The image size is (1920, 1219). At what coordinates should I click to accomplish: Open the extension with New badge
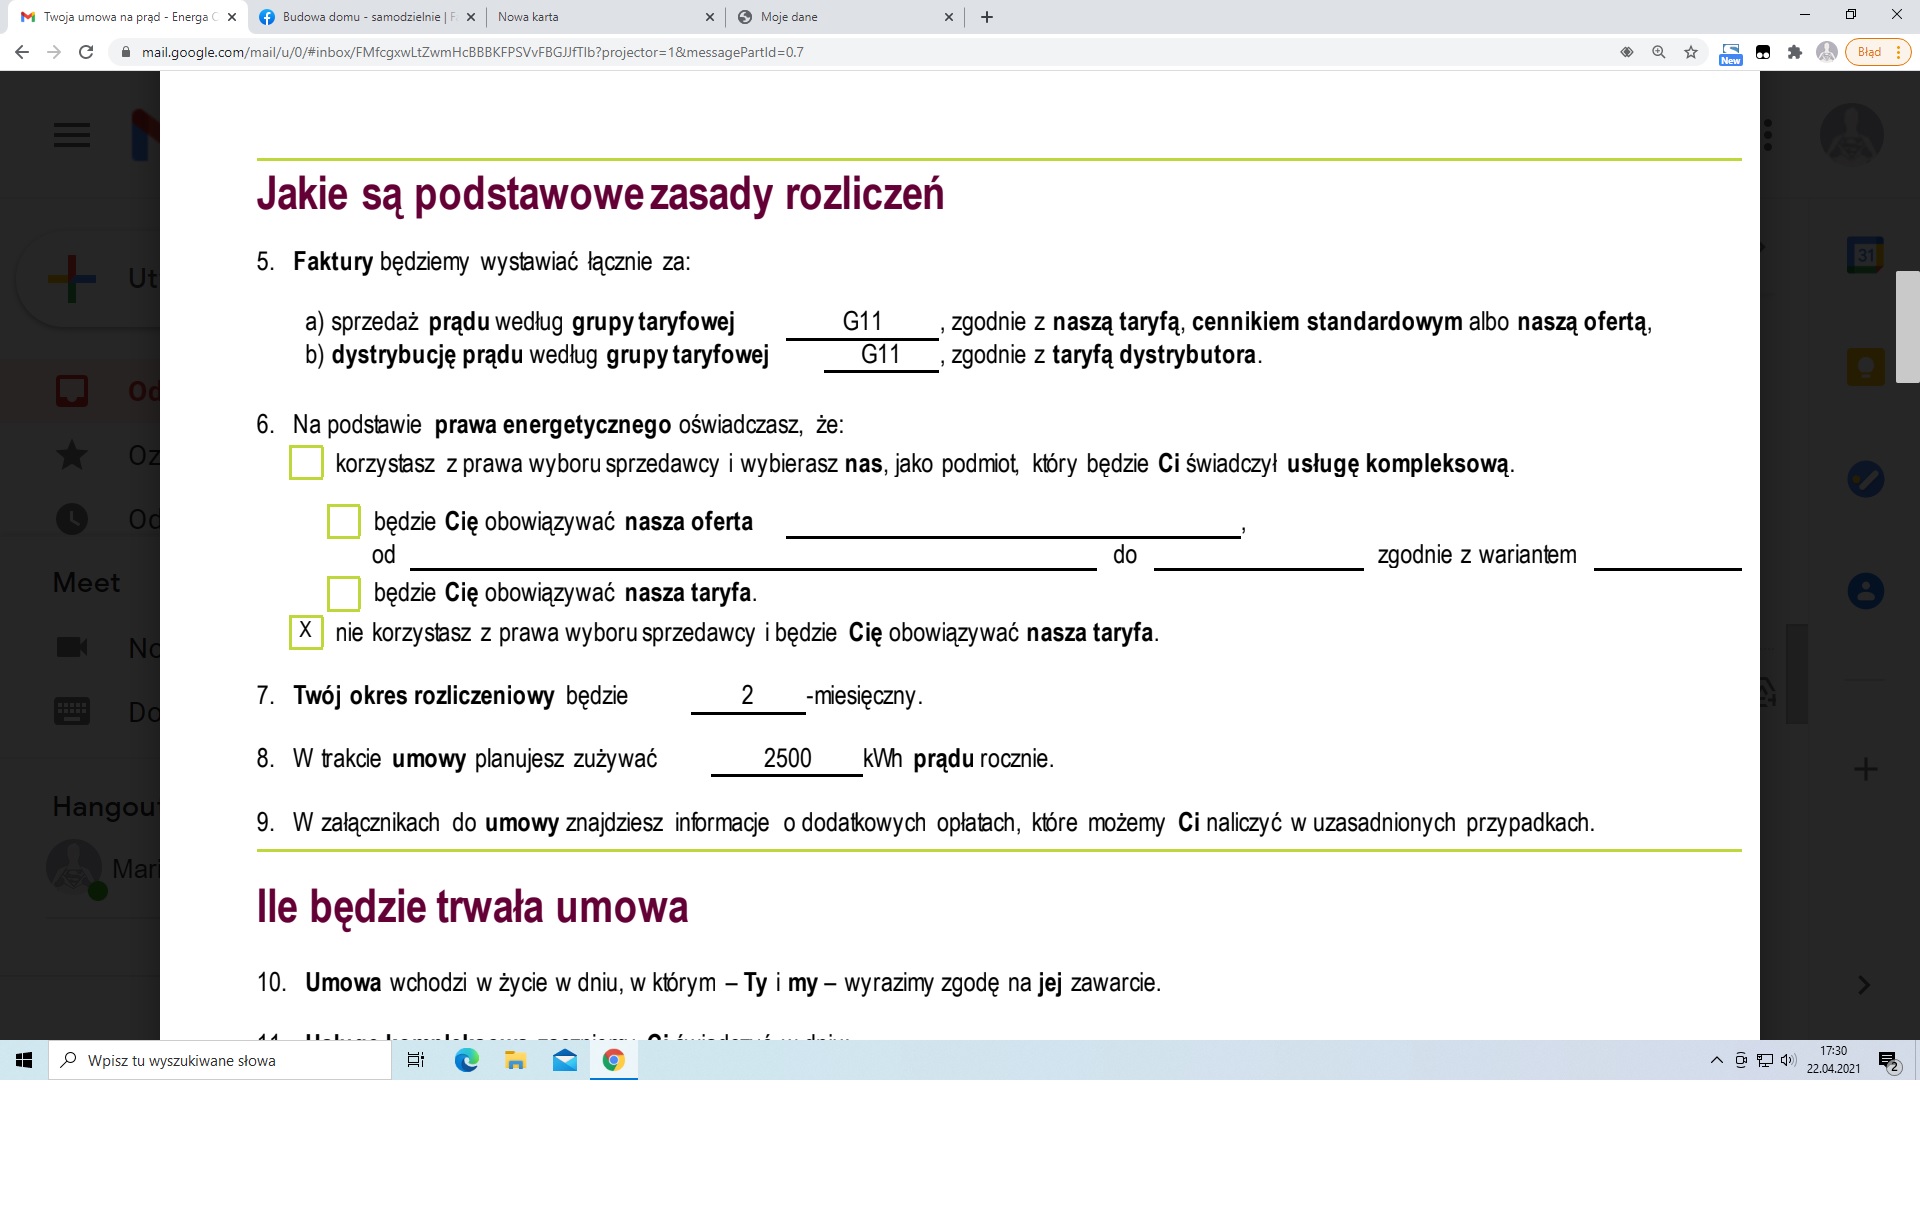[x=1730, y=54]
